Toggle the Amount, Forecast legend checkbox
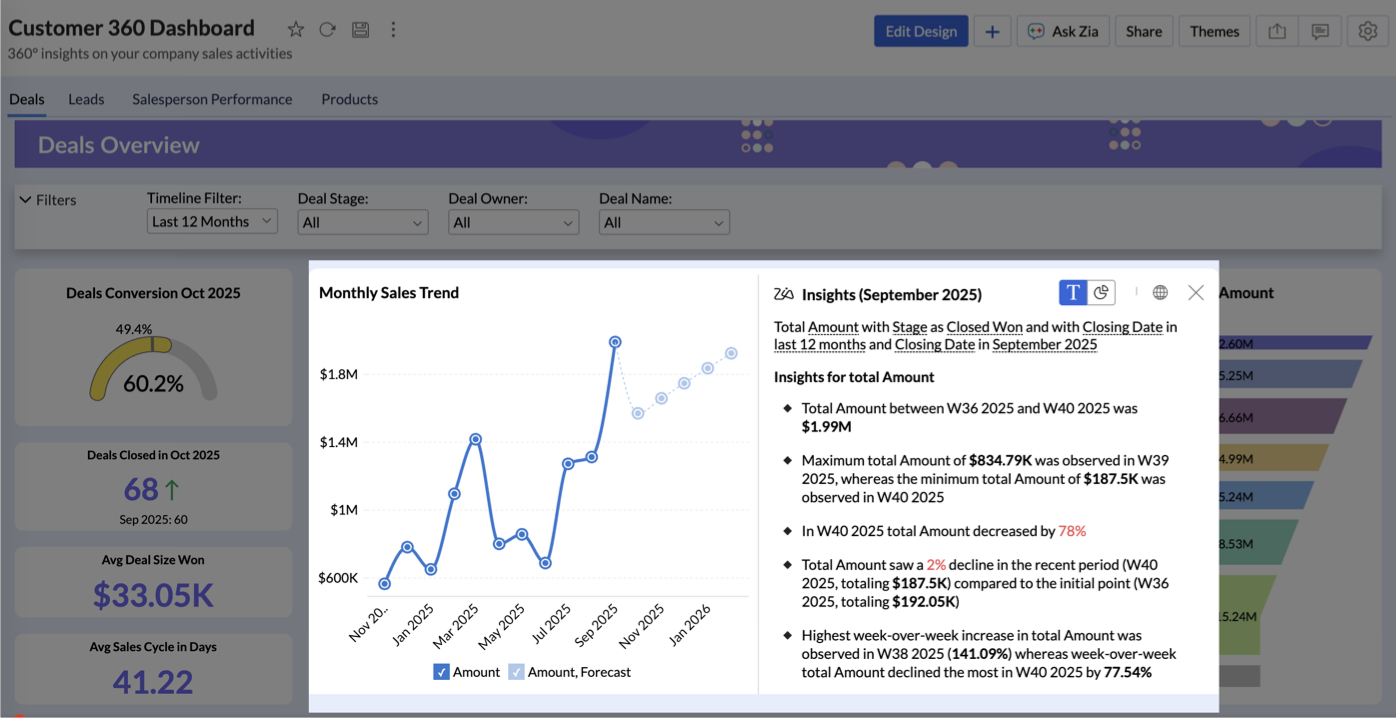 coord(516,672)
